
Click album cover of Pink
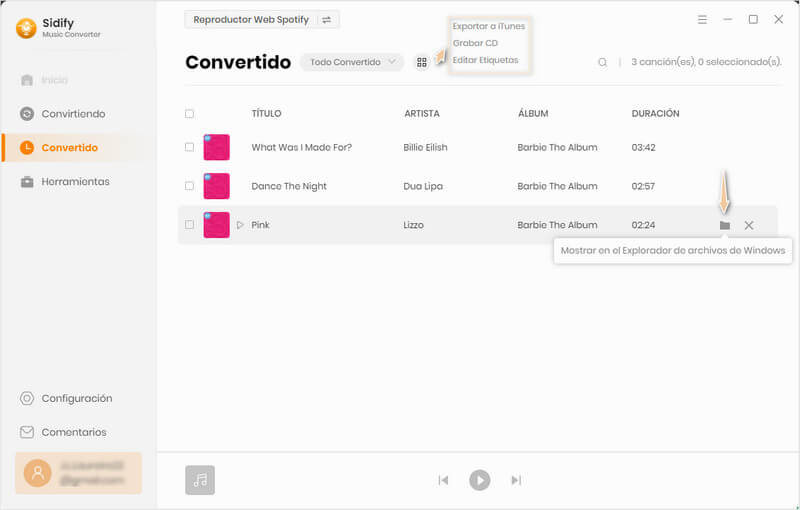click(x=216, y=225)
